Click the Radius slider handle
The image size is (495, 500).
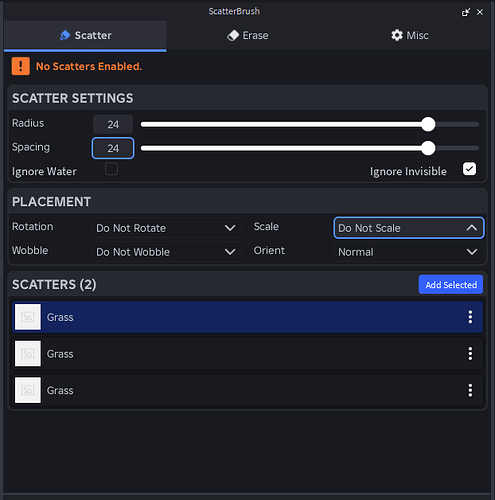tap(428, 124)
